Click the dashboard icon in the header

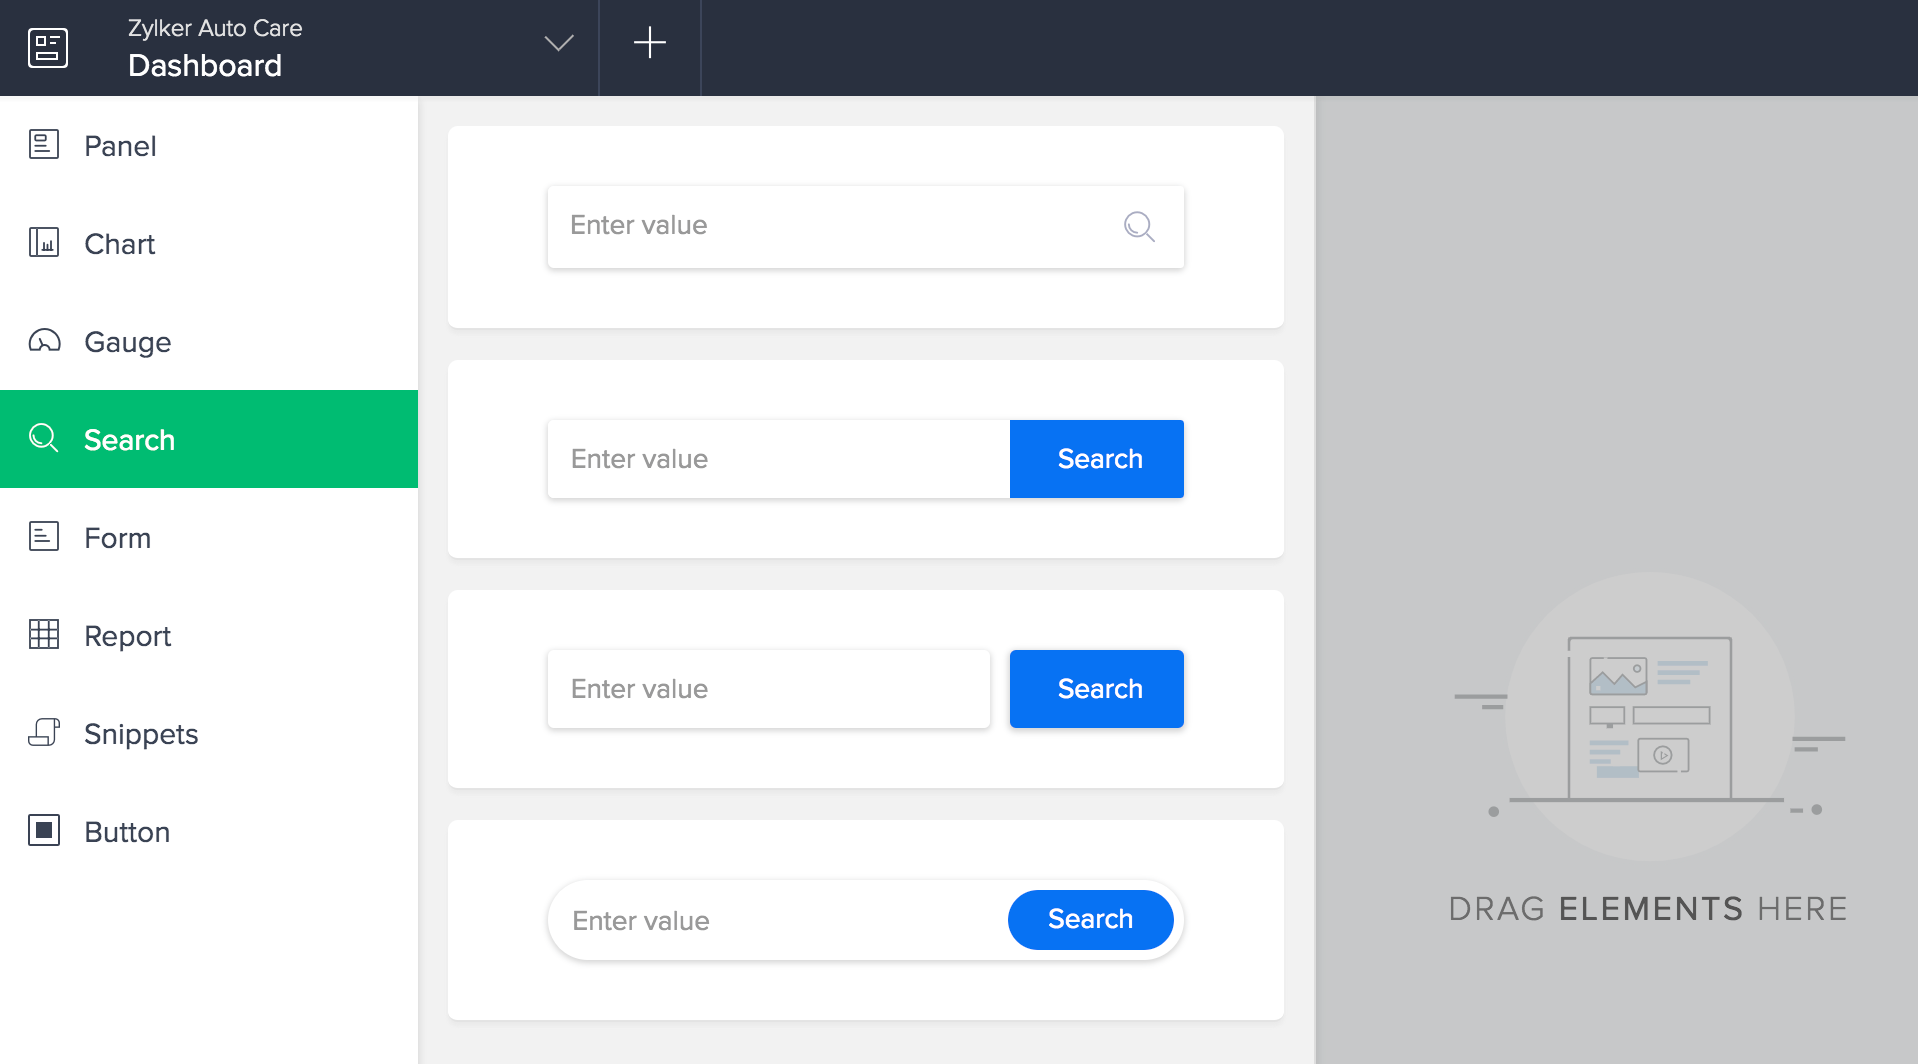(x=47, y=47)
